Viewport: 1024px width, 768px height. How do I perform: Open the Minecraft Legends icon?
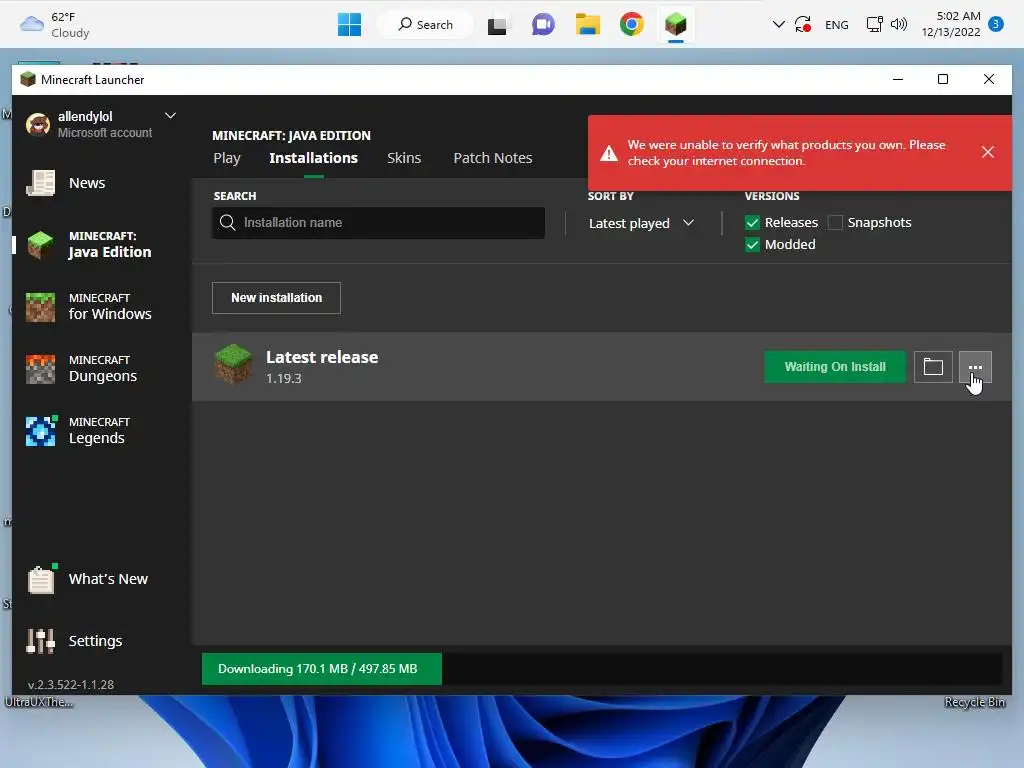coord(40,431)
